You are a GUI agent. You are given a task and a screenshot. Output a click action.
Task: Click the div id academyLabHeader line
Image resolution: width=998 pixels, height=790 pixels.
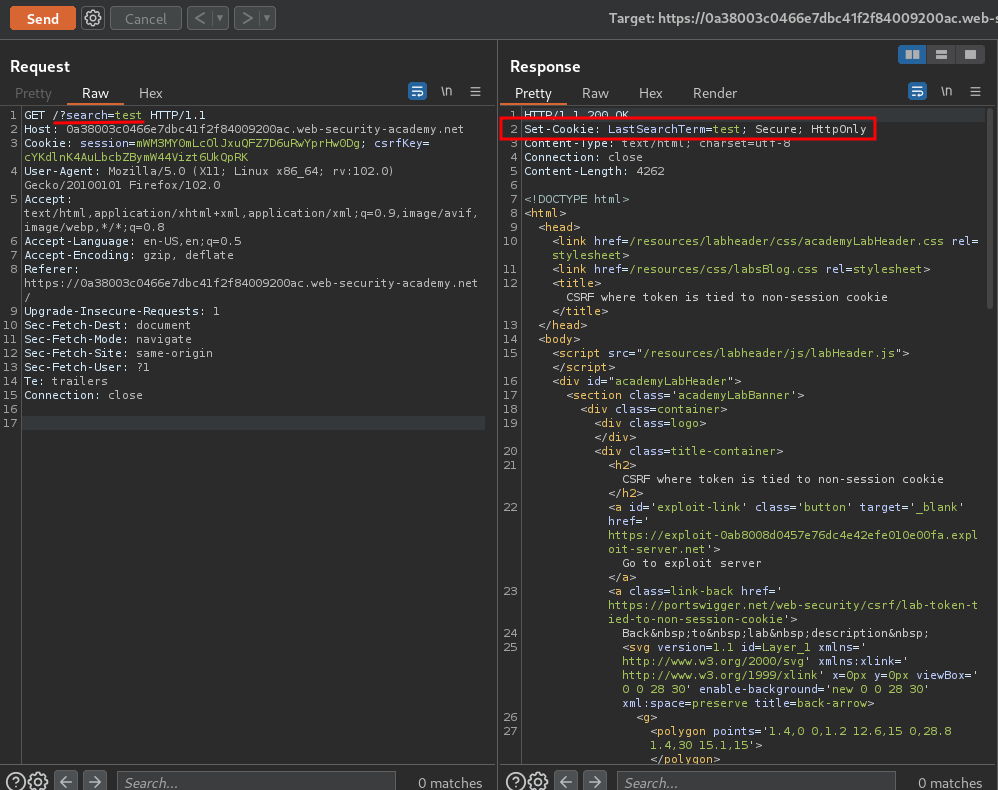coord(647,381)
